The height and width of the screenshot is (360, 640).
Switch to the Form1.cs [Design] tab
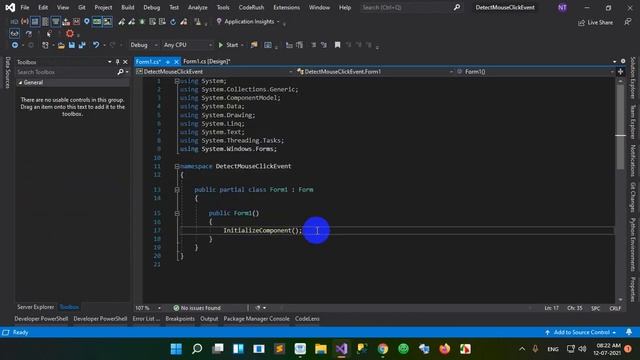pyautogui.click(x=207, y=61)
